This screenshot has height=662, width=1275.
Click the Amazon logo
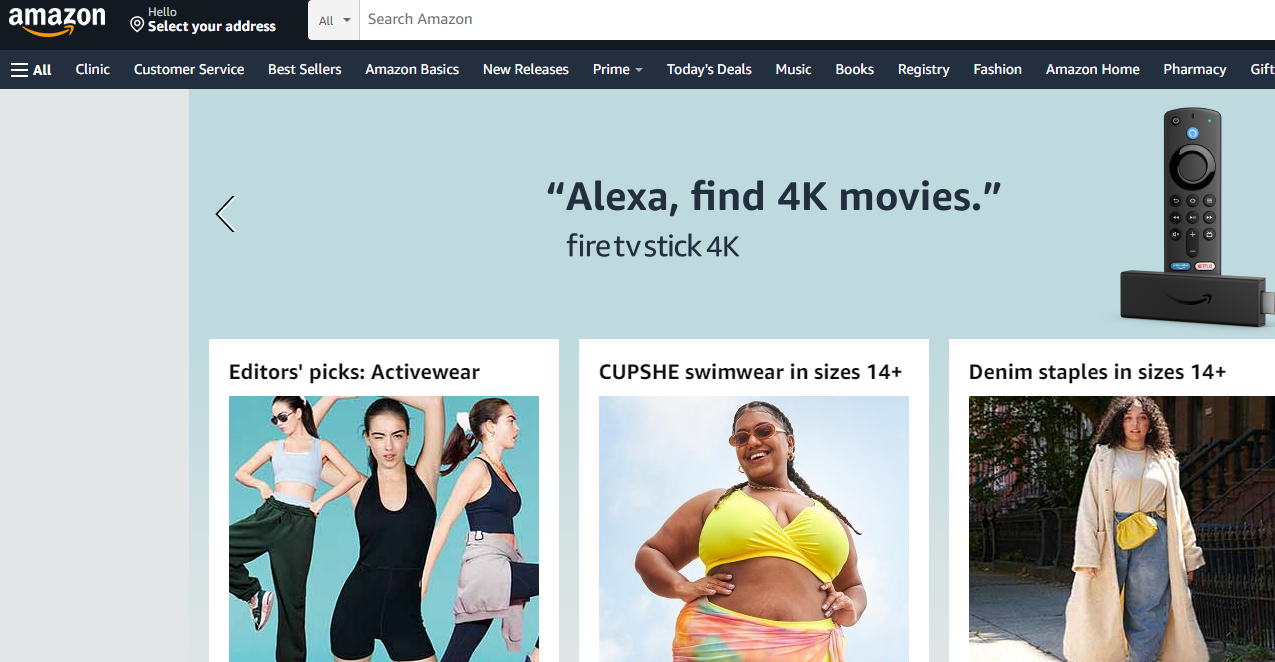pyautogui.click(x=57, y=20)
